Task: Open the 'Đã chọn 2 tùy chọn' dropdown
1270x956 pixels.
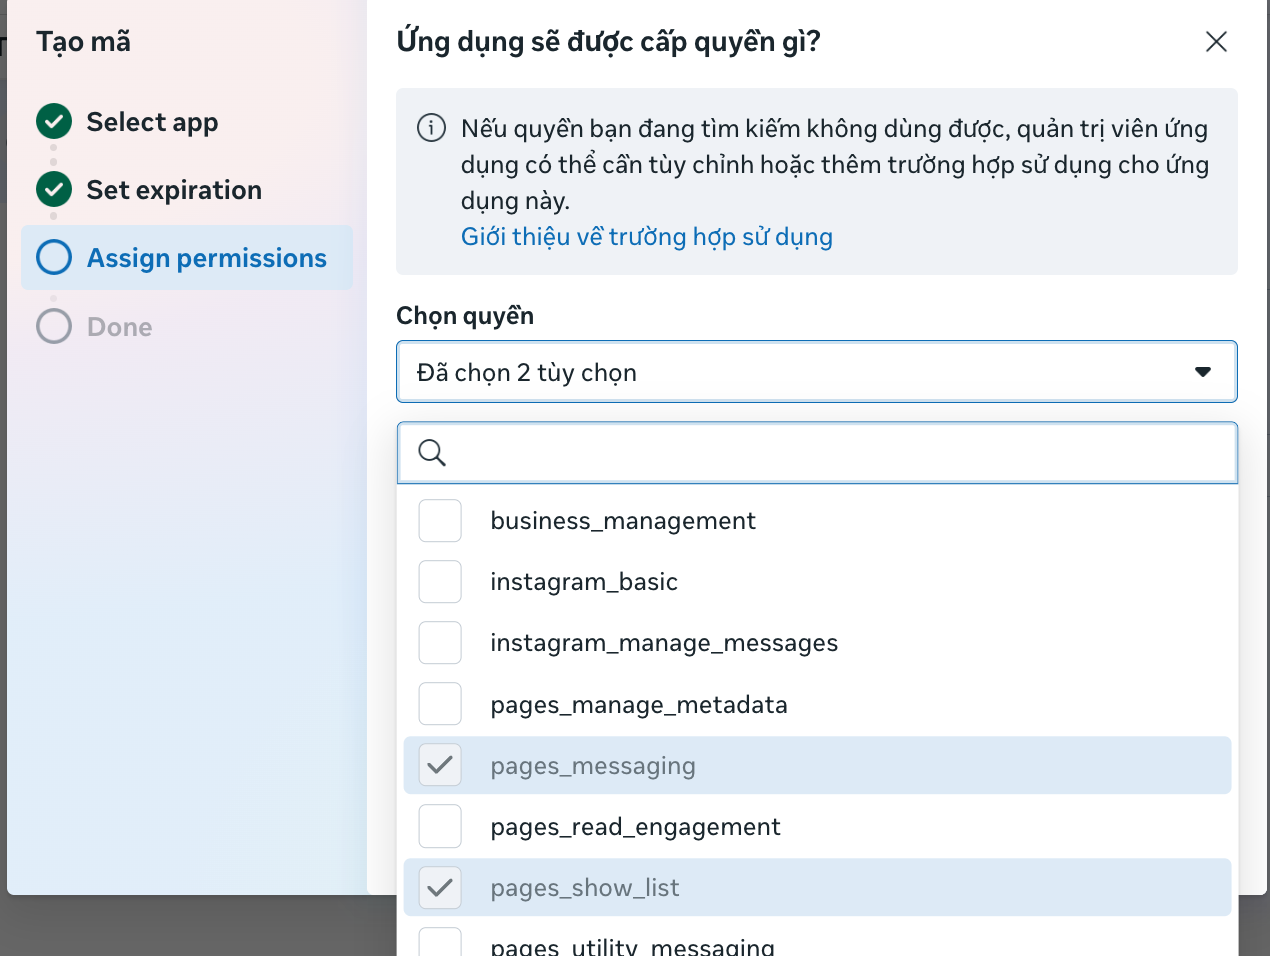Action: (x=817, y=371)
